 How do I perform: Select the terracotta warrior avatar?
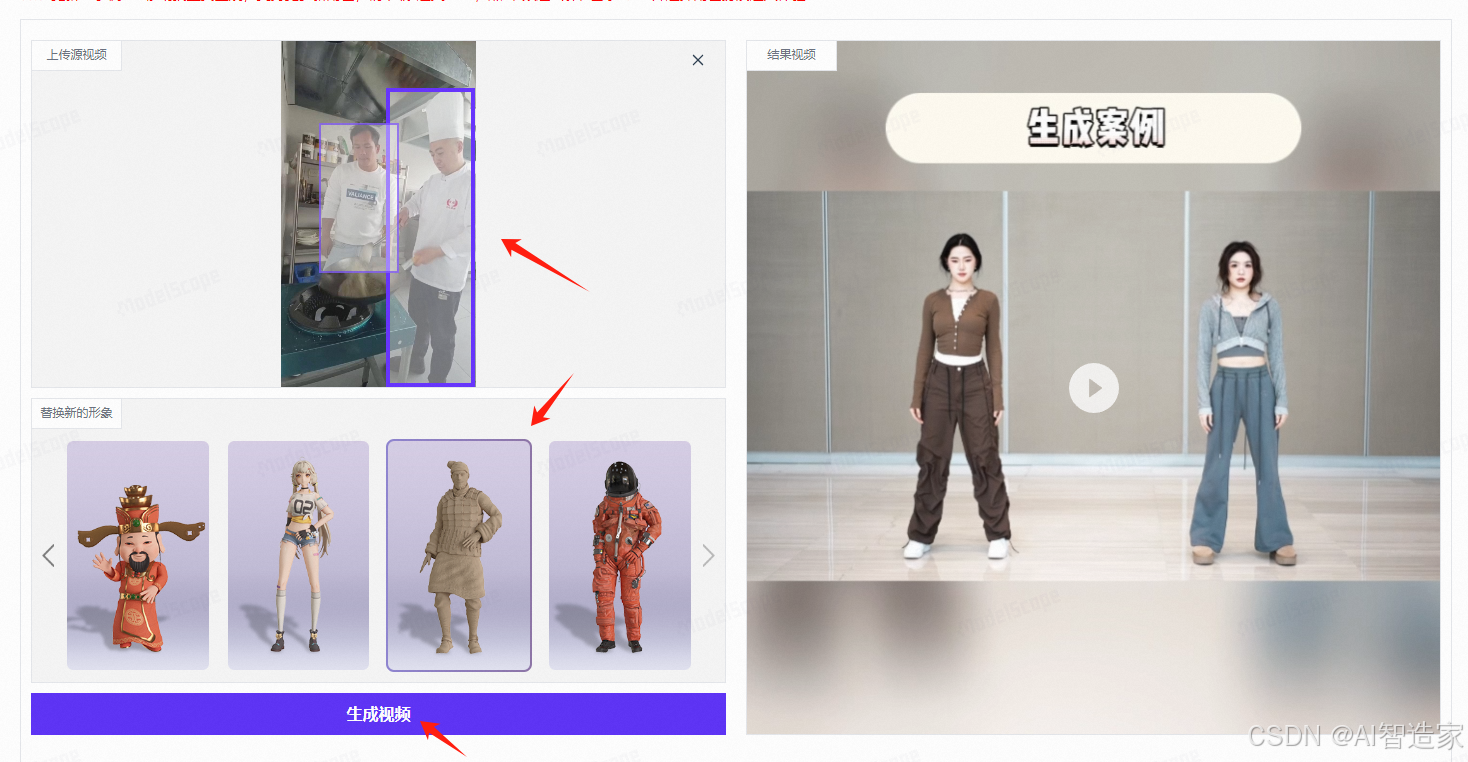(459, 555)
